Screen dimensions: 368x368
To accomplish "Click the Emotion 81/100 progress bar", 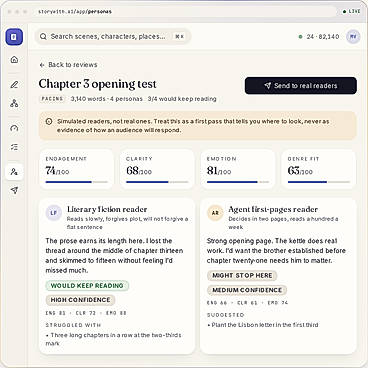I will point(238,182).
